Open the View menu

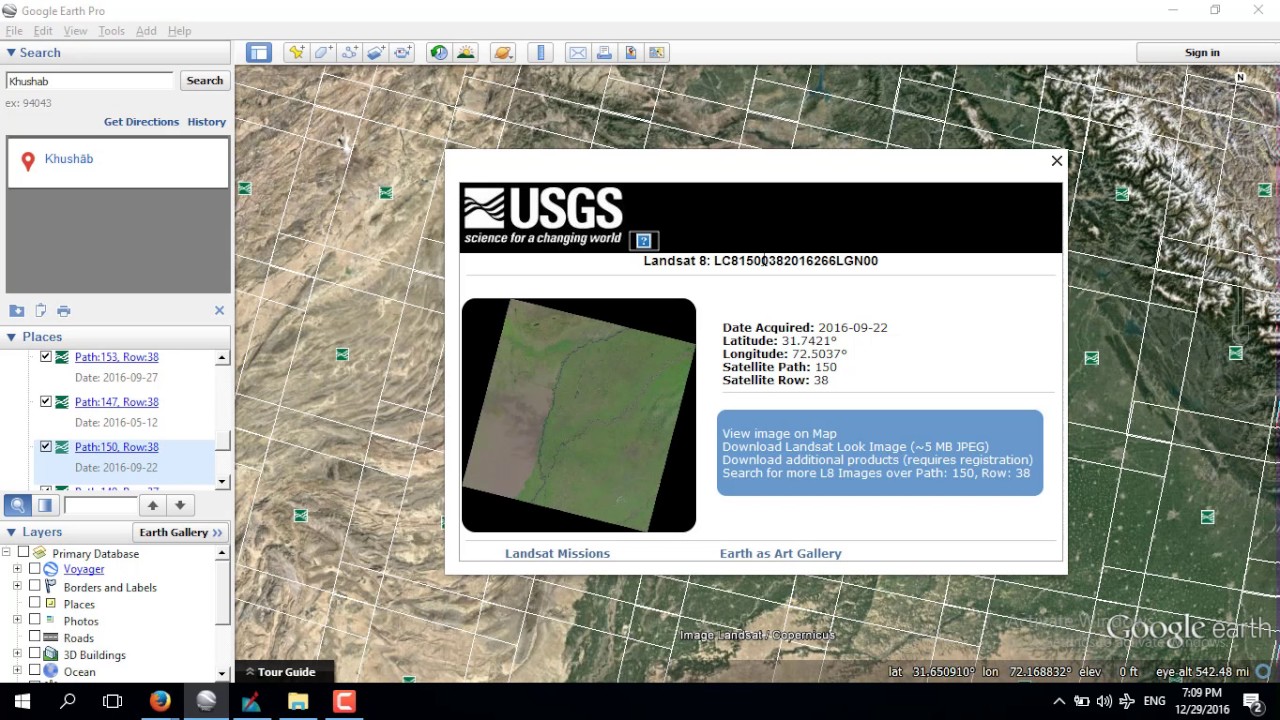75,31
